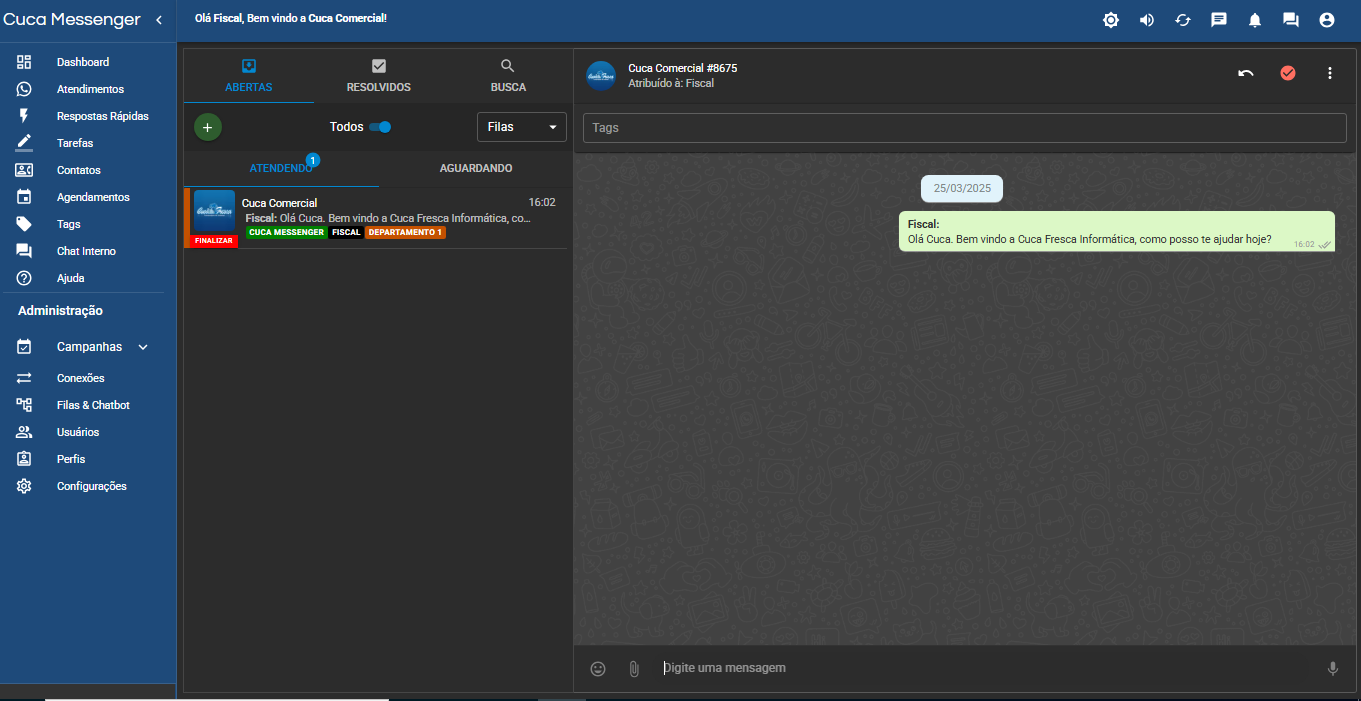Open the Tarefas pencil icon

coord(24,143)
